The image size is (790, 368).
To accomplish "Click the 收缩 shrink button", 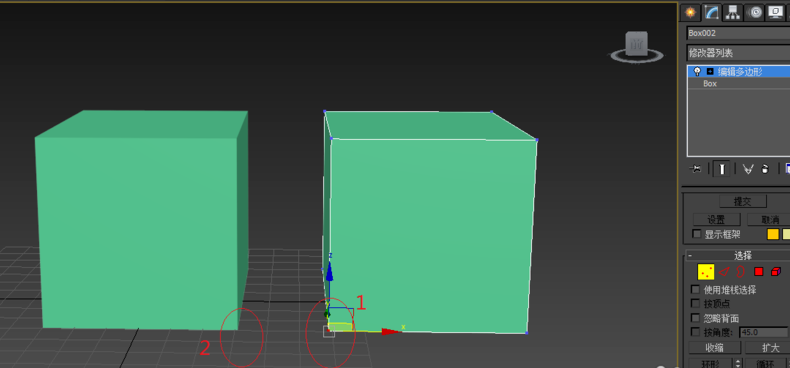I will [714, 348].
